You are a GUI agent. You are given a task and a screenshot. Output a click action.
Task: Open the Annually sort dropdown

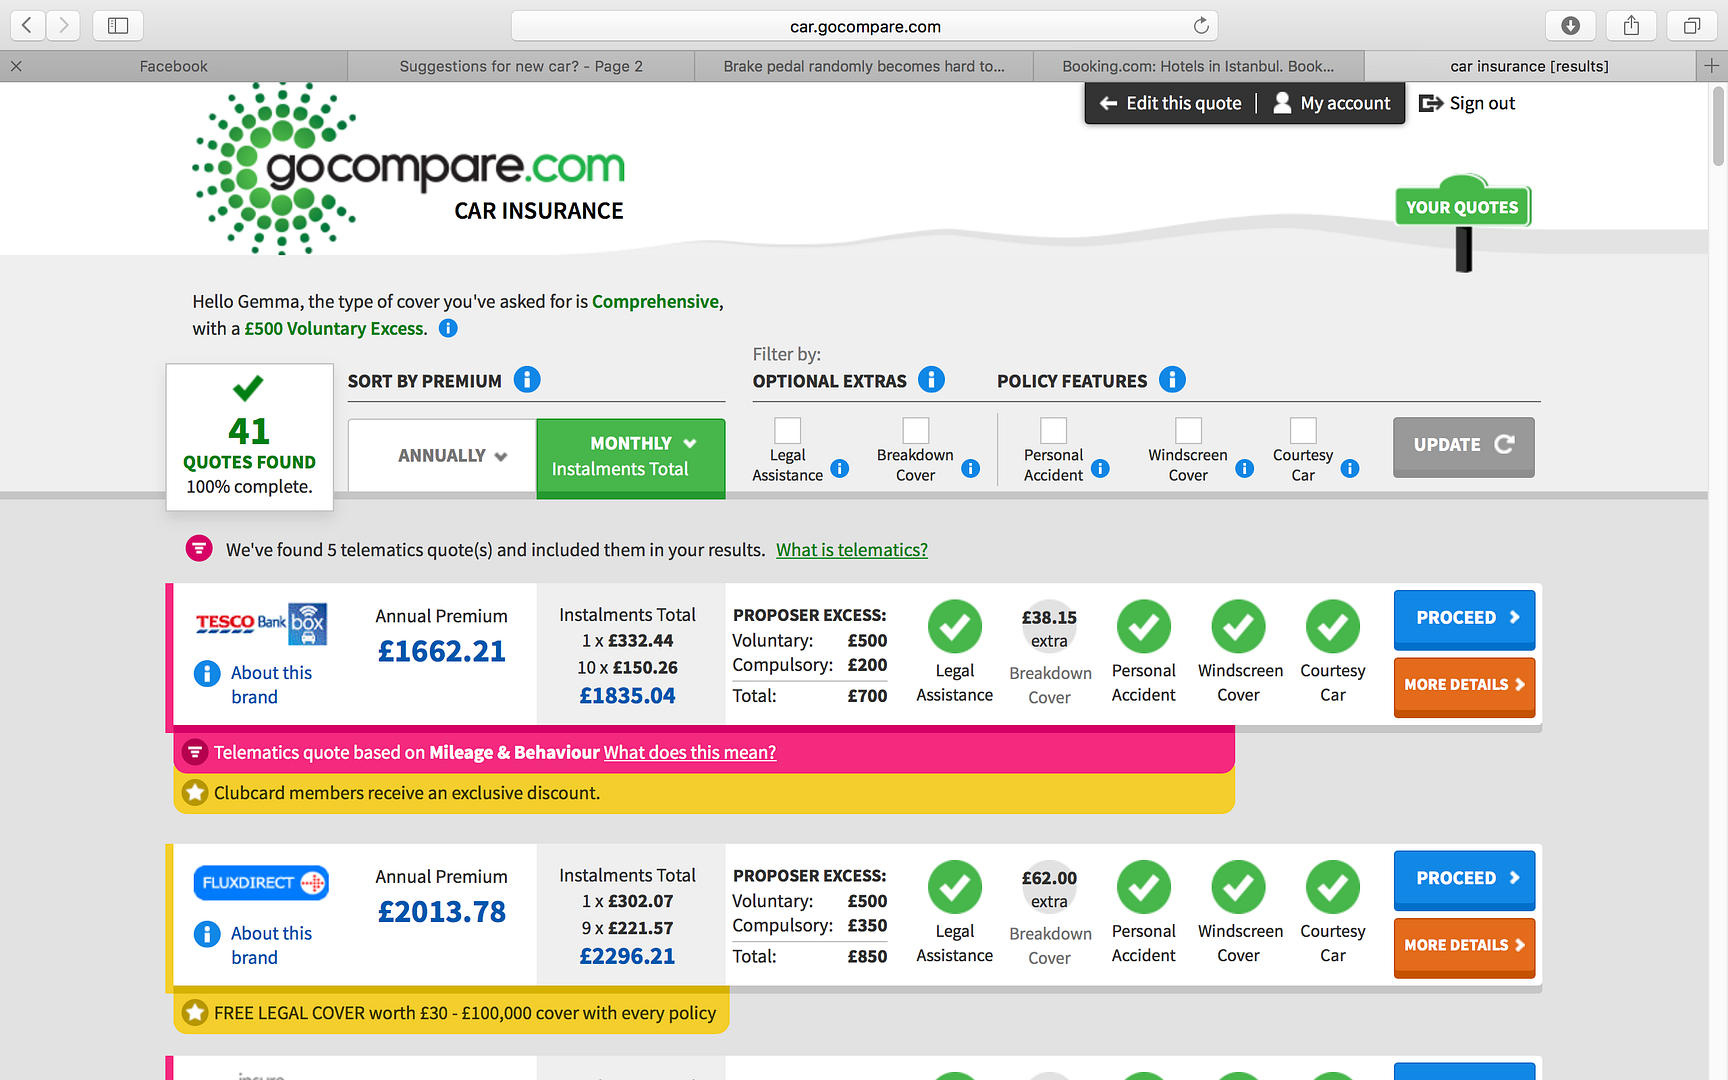442,456
